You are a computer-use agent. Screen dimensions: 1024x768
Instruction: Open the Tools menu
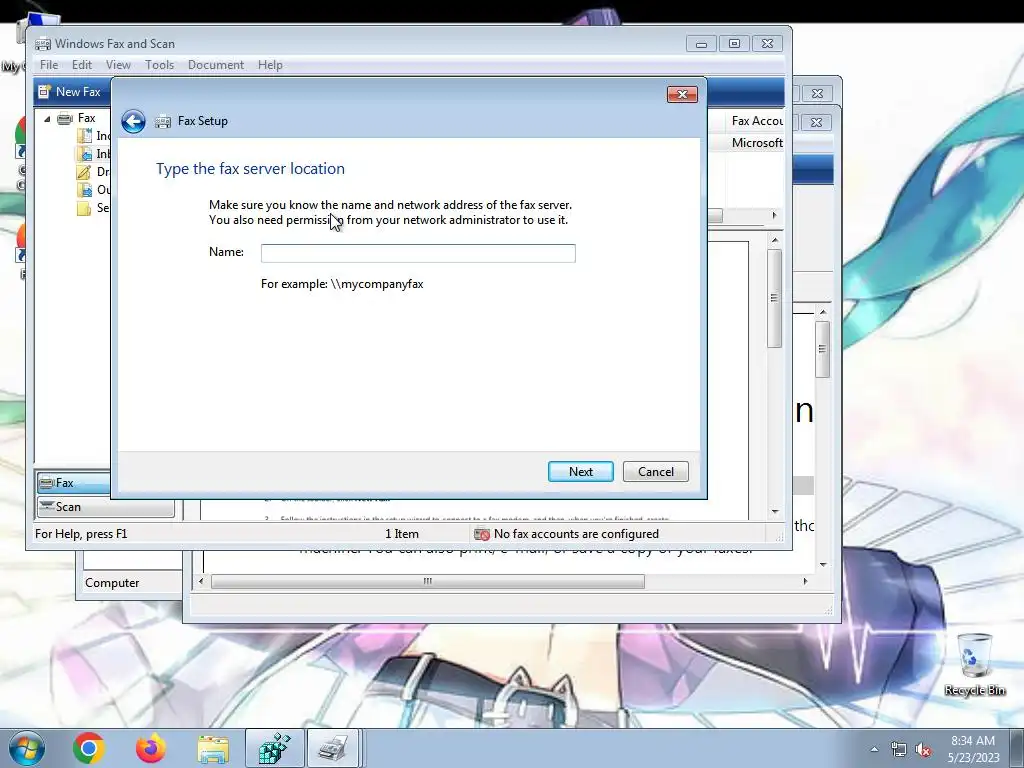coord(159,65)
